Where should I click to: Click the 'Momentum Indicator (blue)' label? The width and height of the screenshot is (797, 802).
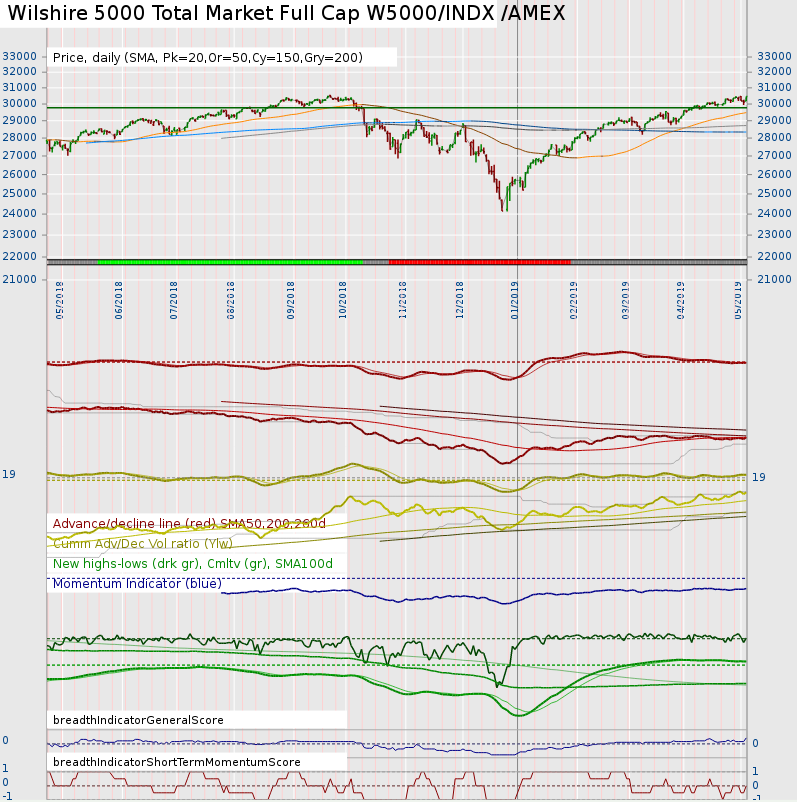coord(137,584)
